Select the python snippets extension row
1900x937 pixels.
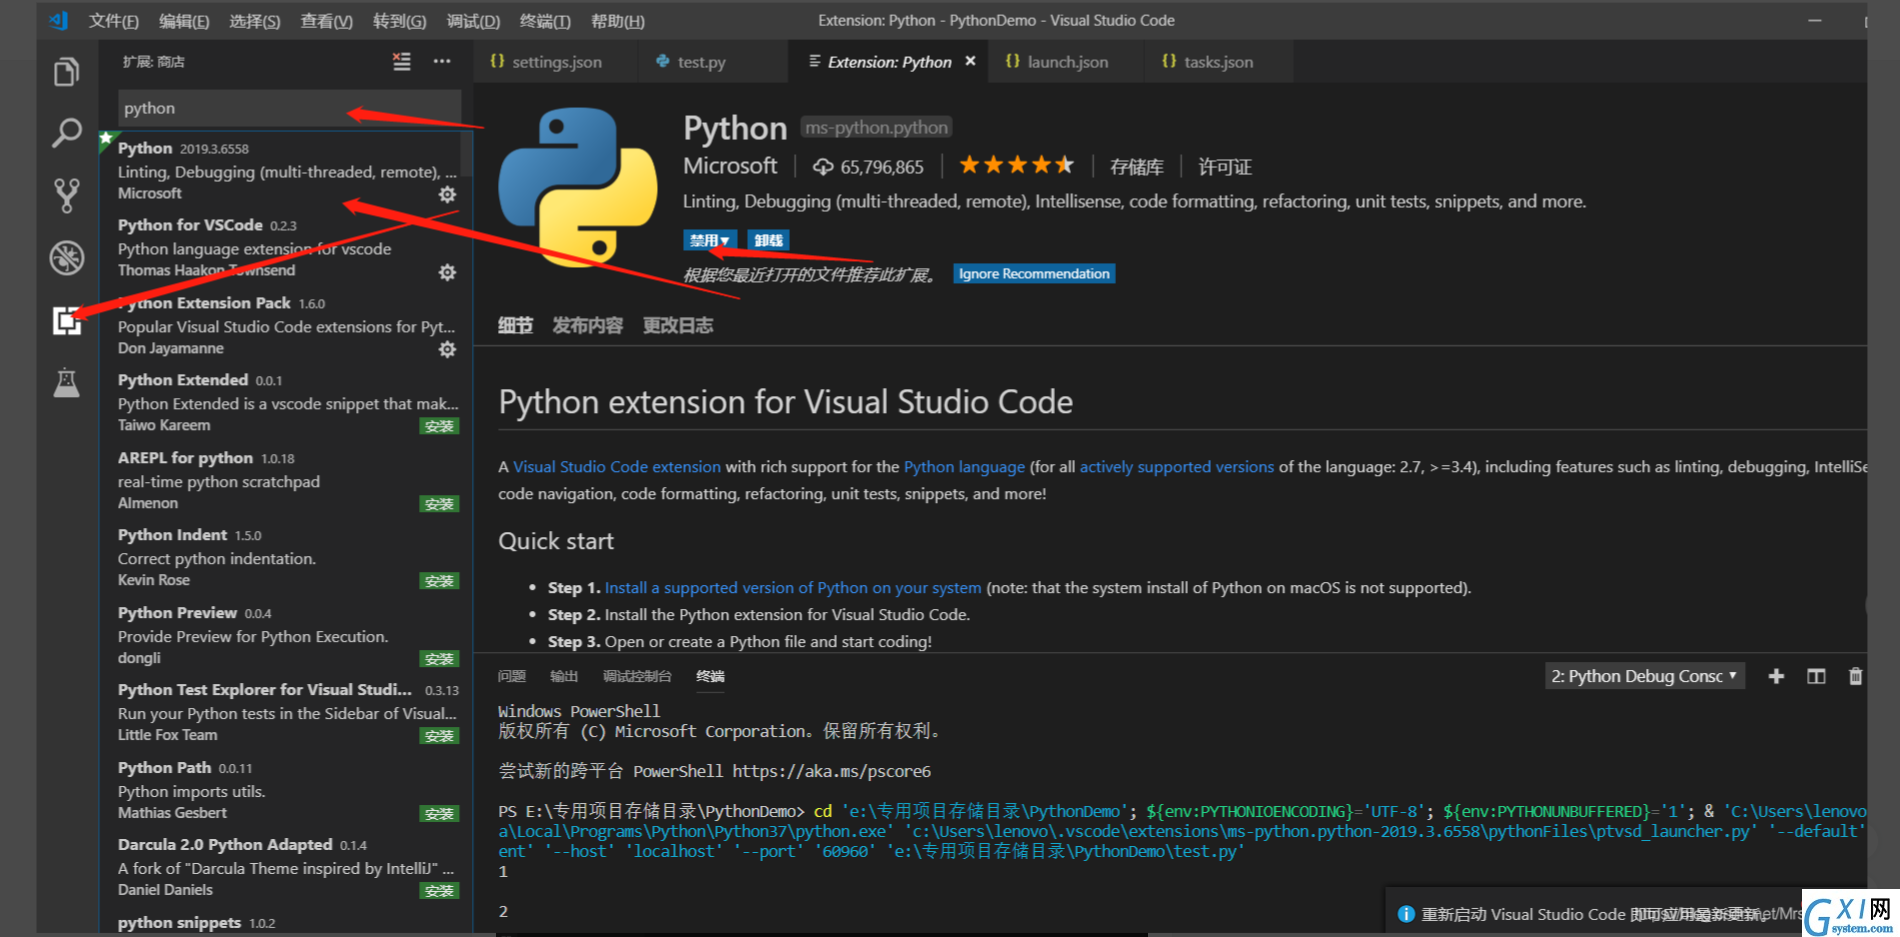(x=285, y=922)
